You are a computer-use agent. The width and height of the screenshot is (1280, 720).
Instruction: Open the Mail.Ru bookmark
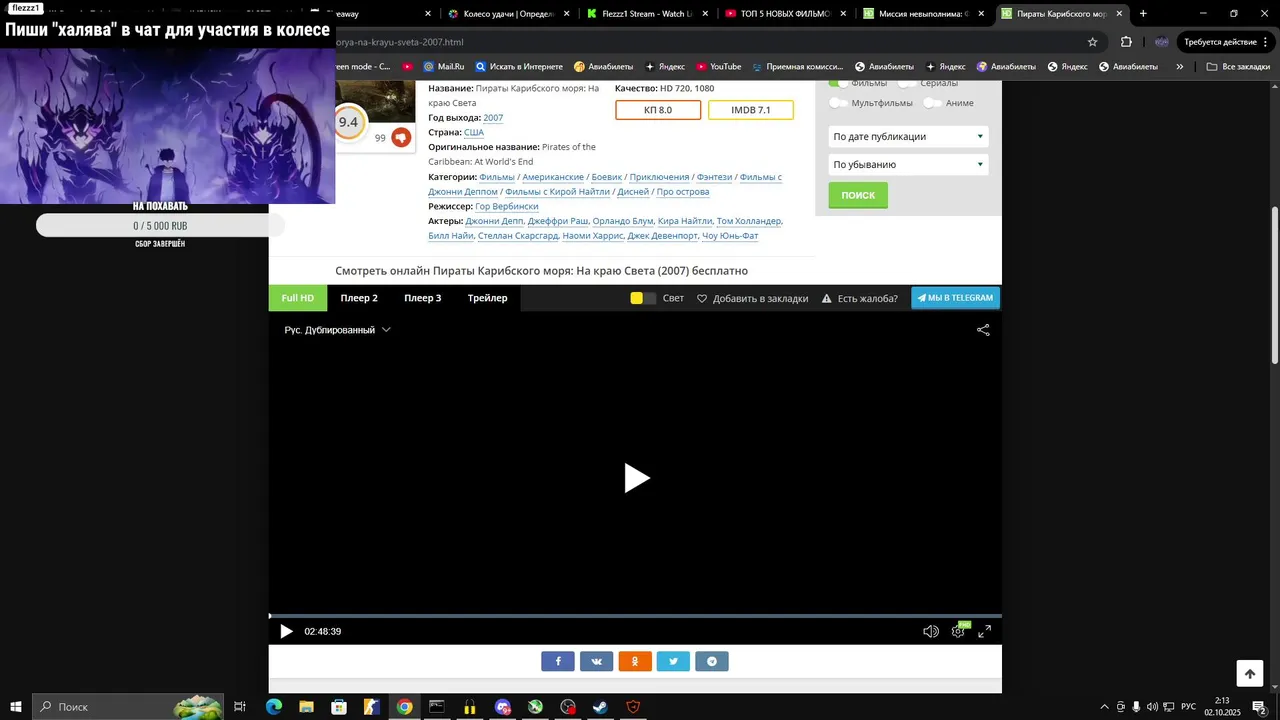click(x=443, y=67)
